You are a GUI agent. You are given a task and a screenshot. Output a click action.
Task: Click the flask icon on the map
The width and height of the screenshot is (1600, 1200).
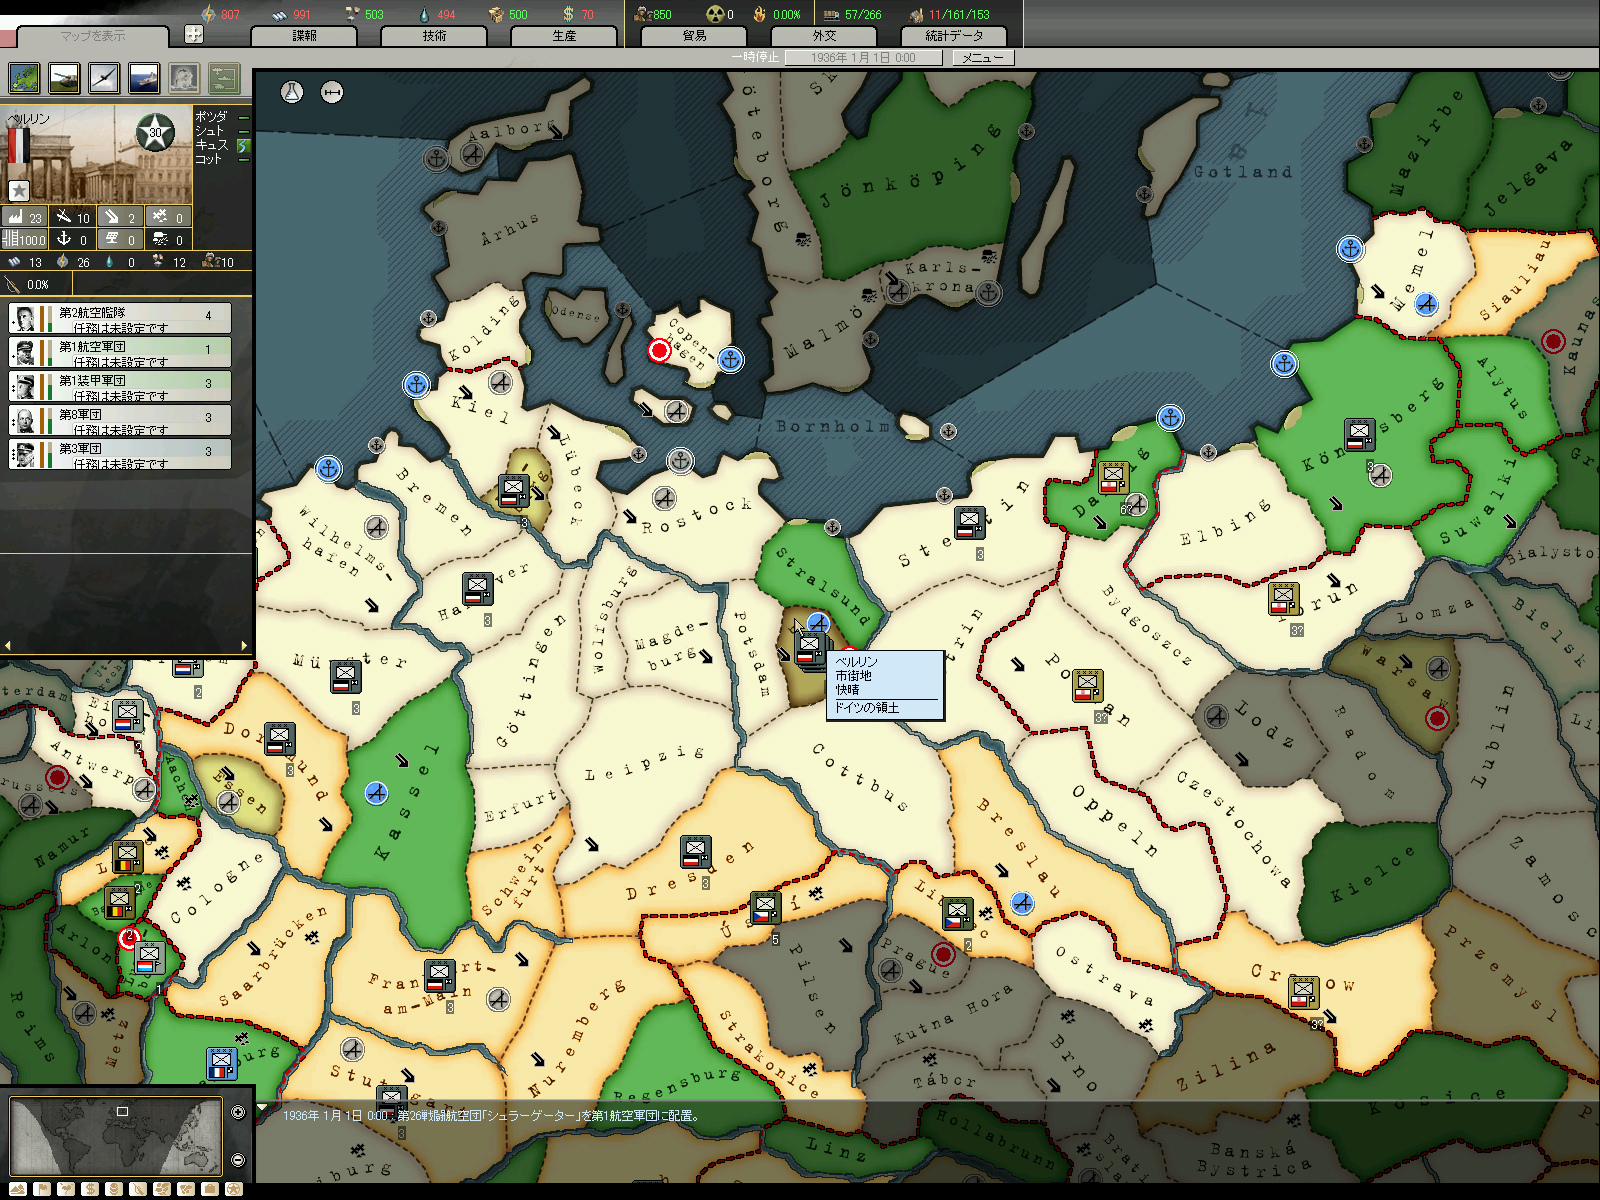click(291, 92)
